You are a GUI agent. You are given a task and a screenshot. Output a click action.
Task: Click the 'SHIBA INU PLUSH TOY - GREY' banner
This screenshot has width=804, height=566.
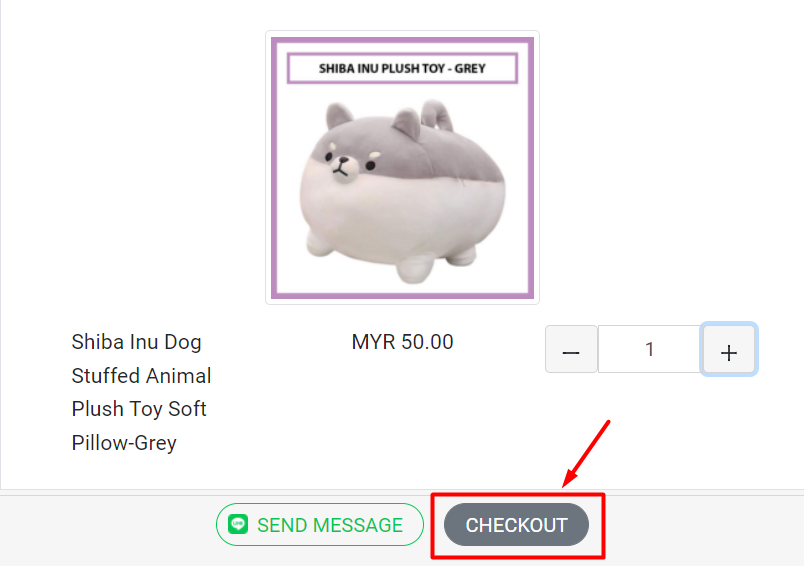click(x=403, y=68)
